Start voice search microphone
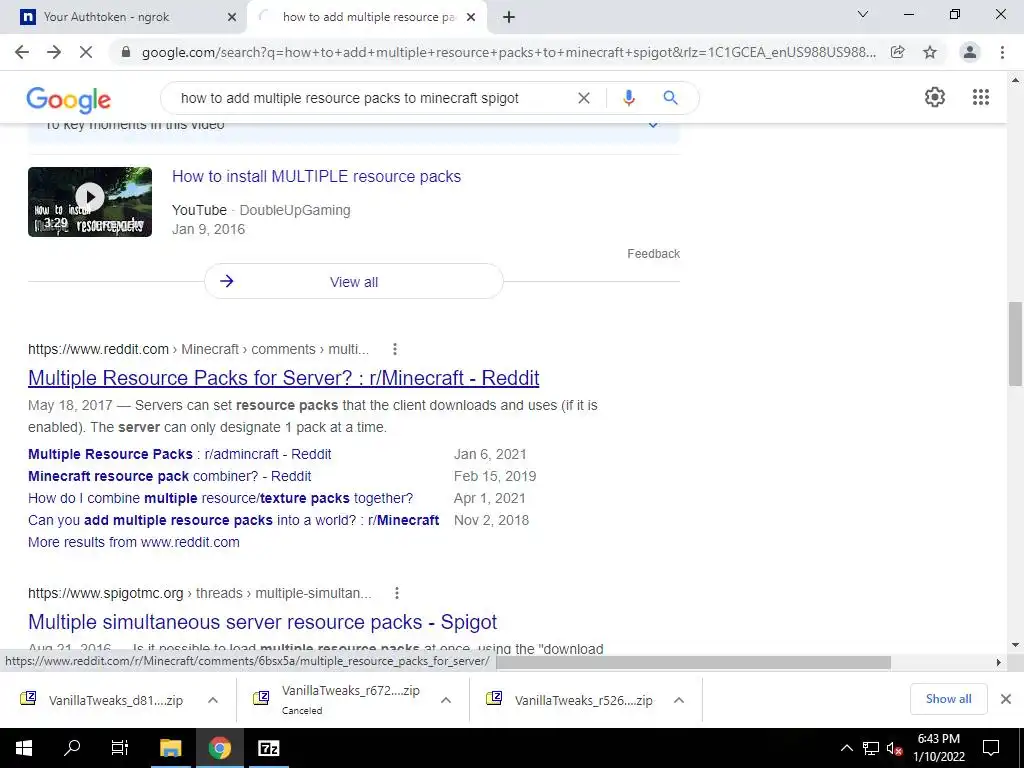The width and height of the screenshot is (1024, 768). coord(629,98)
